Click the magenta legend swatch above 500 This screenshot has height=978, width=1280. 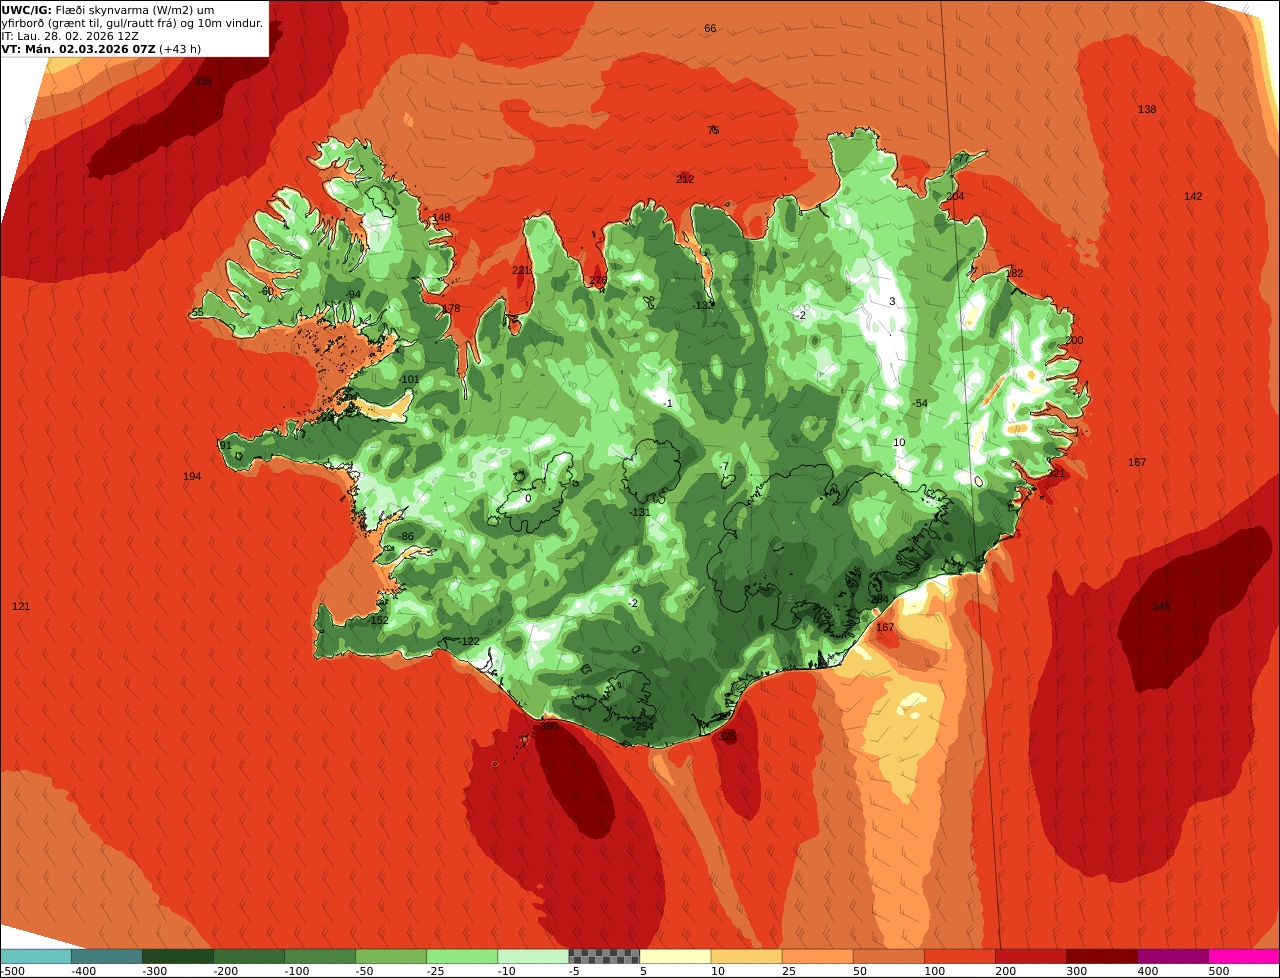(x=1243, y=956)
